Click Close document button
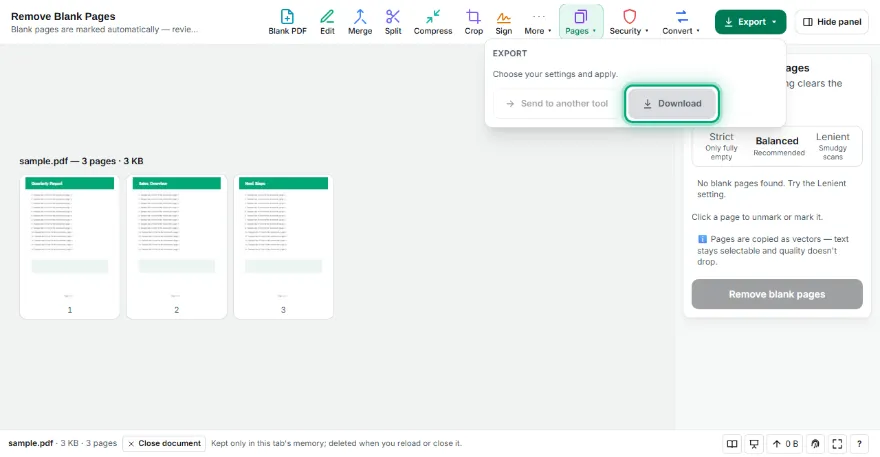The image size is (880, 457). click(x=164, y=444)
